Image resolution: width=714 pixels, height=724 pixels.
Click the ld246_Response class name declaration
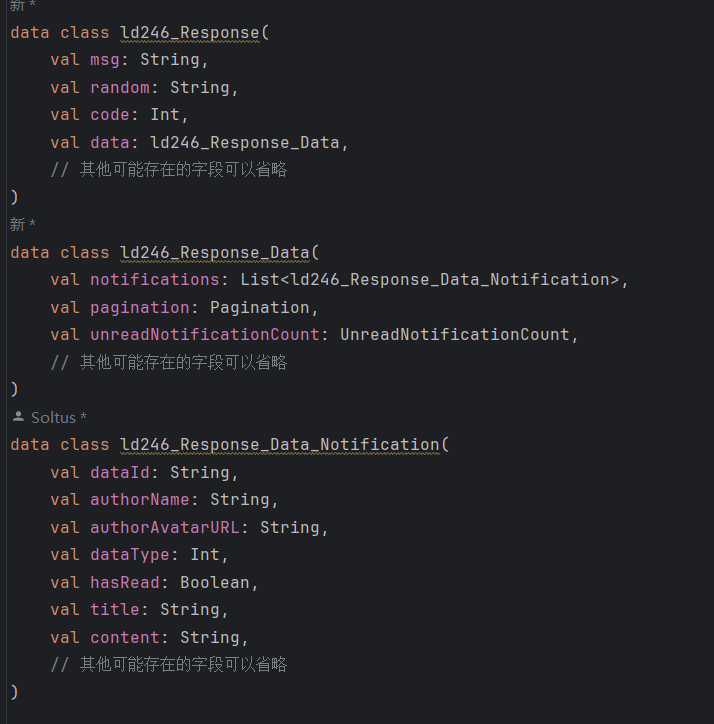(190, 32)
